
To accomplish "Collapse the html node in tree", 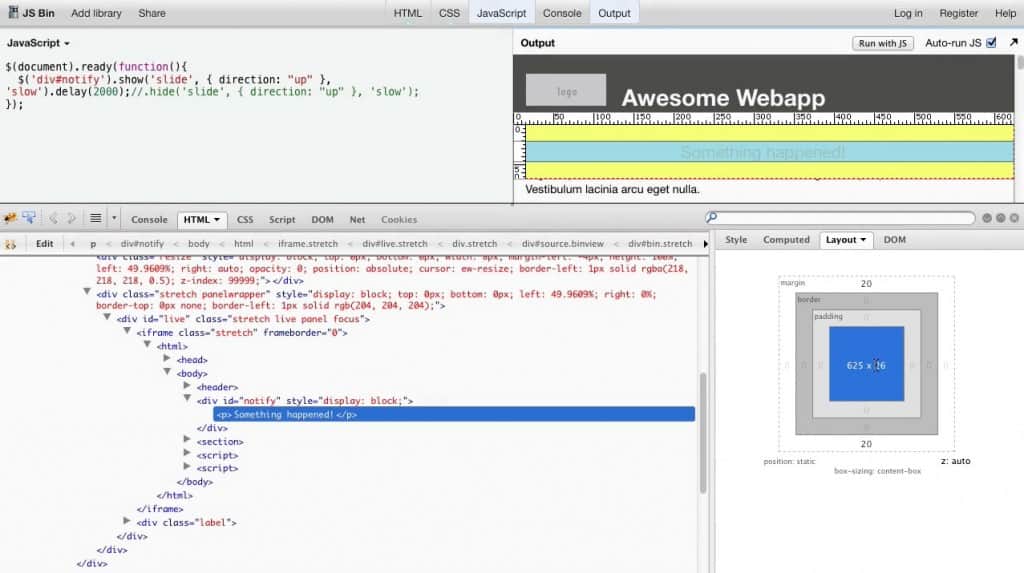I will point(148,344).
